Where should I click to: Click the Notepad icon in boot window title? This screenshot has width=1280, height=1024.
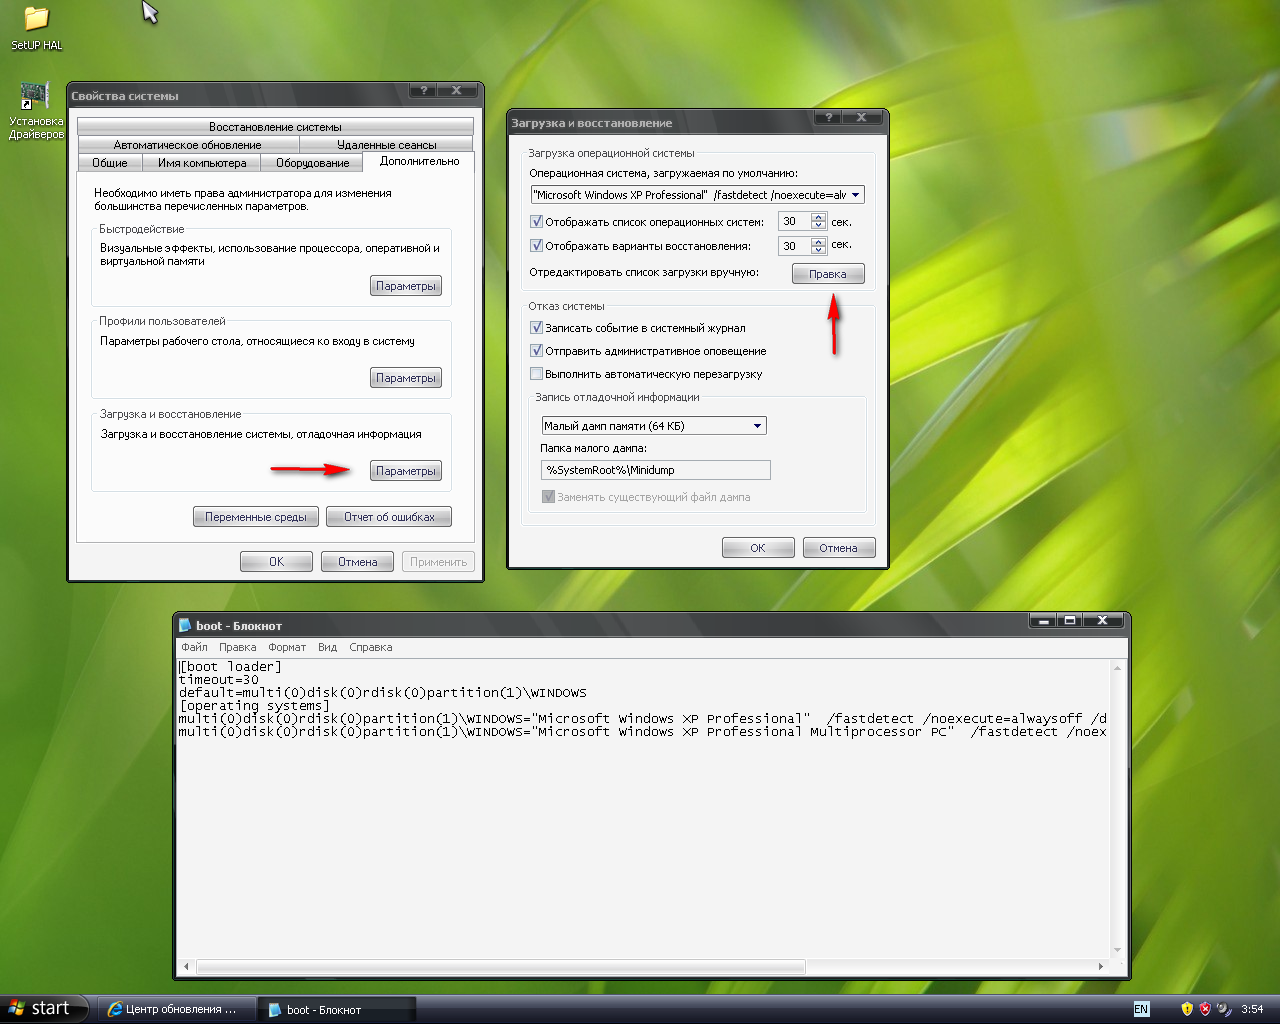coord(185,625)
